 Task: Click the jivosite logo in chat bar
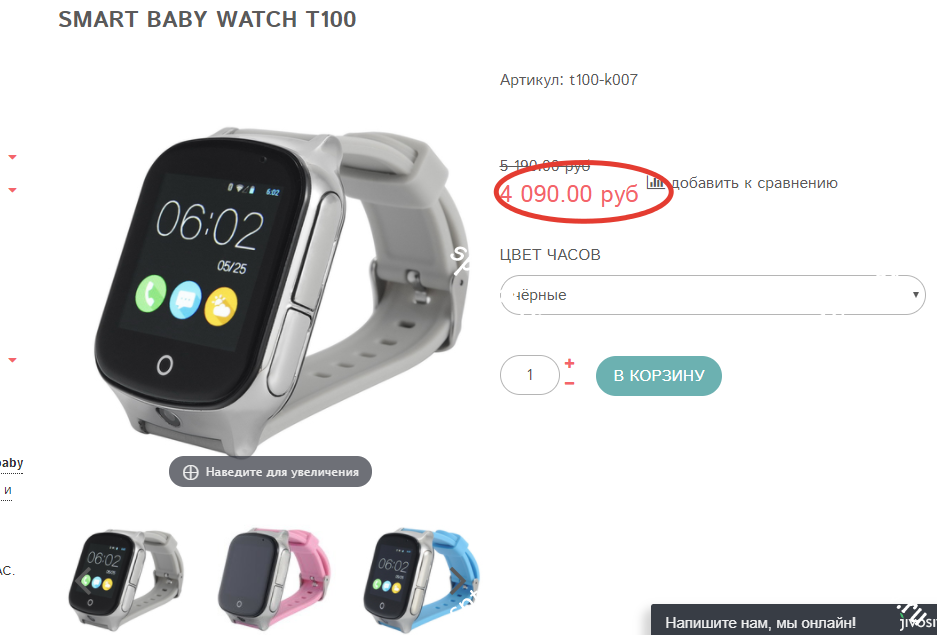tap(918, 621)
